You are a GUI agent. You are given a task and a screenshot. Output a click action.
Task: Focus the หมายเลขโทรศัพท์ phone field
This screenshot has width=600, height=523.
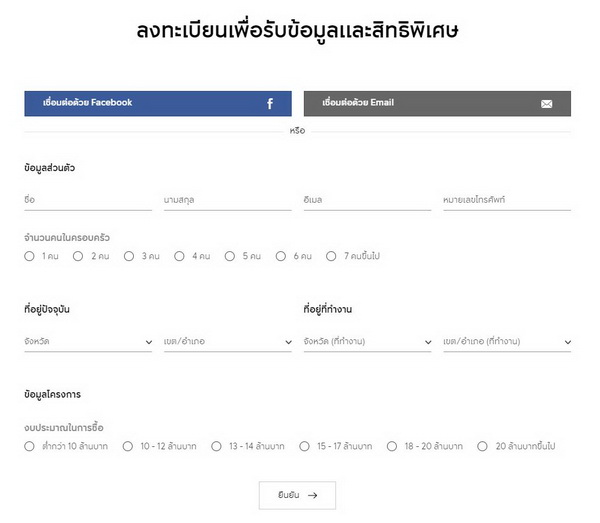(506, 200)
